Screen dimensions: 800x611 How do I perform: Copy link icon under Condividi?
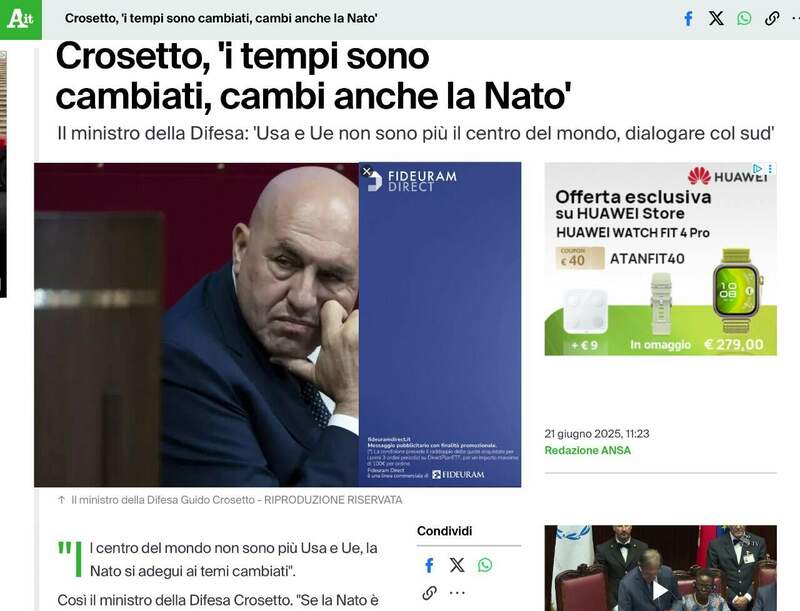click(430, 593)
